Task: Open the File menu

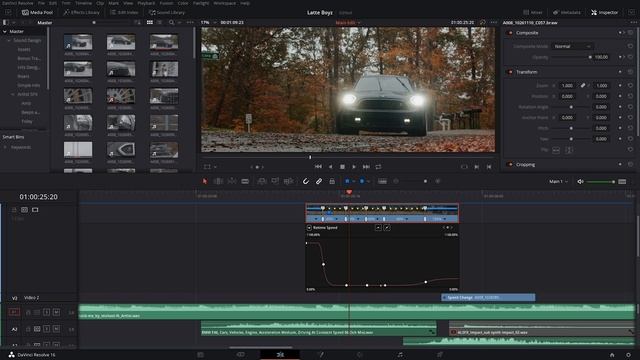Action: (41, 3)
